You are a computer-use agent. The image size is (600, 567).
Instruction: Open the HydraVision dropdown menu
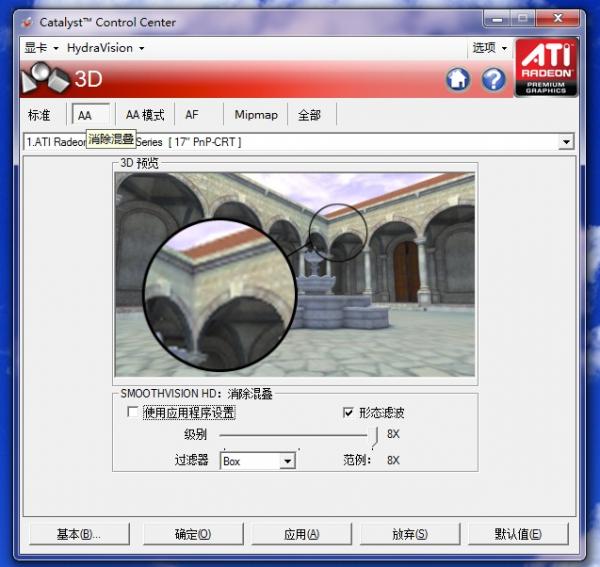pos(106,48)
